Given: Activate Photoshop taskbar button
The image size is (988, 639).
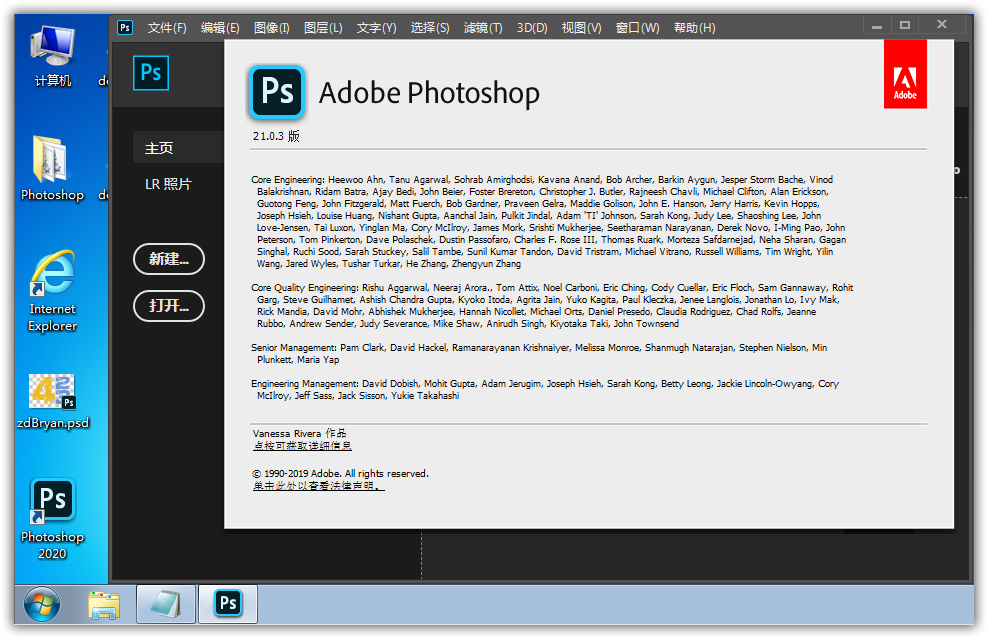Looking at the screenshot, I should (228, 604).
